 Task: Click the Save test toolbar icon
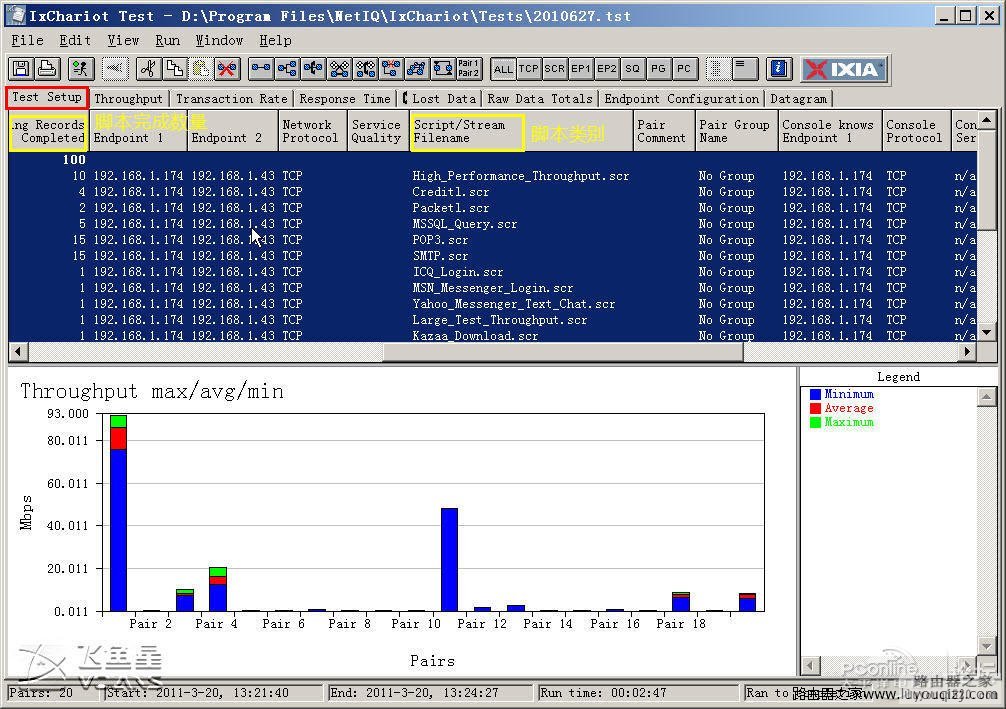pyautogui.click(x=21, y=69)
